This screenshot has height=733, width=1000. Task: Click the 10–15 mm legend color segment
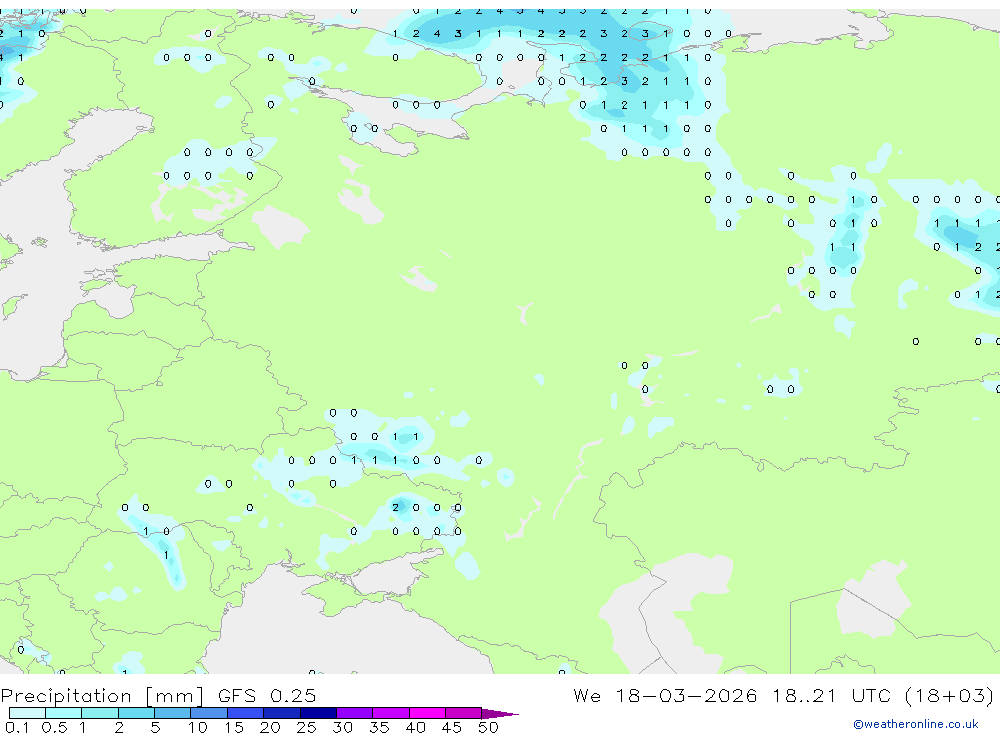[x=209, y=713]
